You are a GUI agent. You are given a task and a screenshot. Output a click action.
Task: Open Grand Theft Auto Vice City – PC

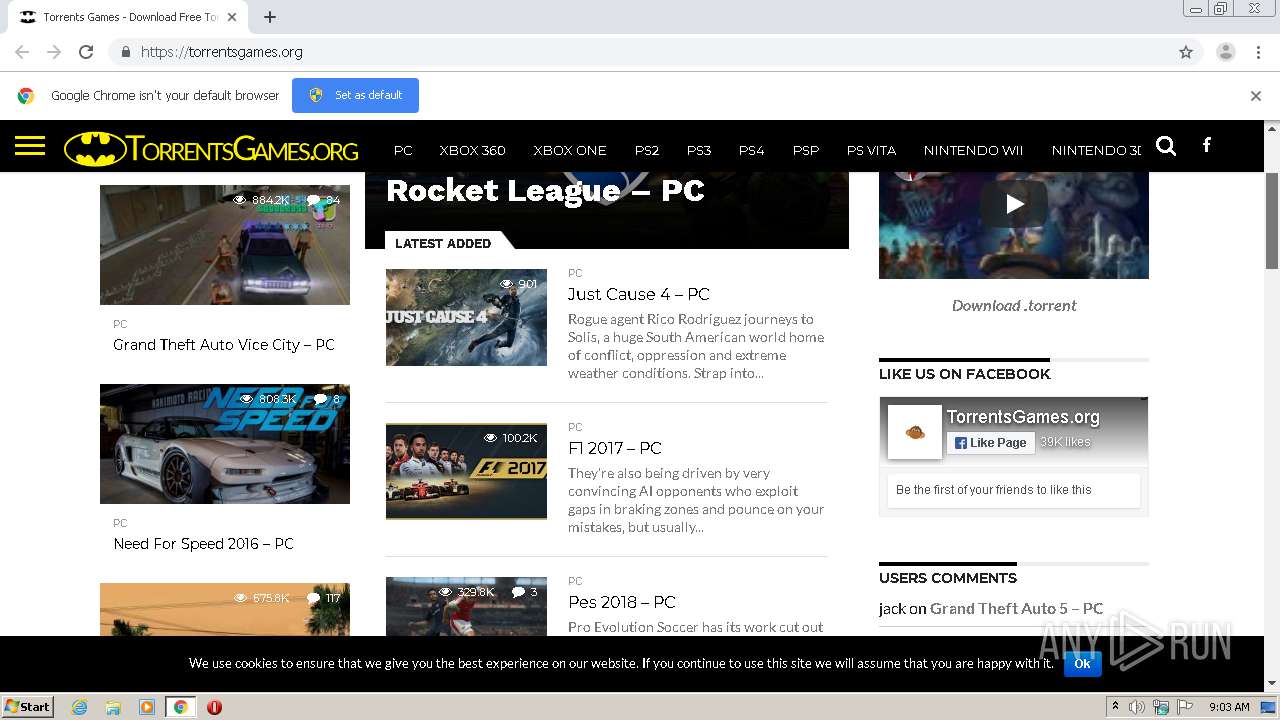pos(224,344)
